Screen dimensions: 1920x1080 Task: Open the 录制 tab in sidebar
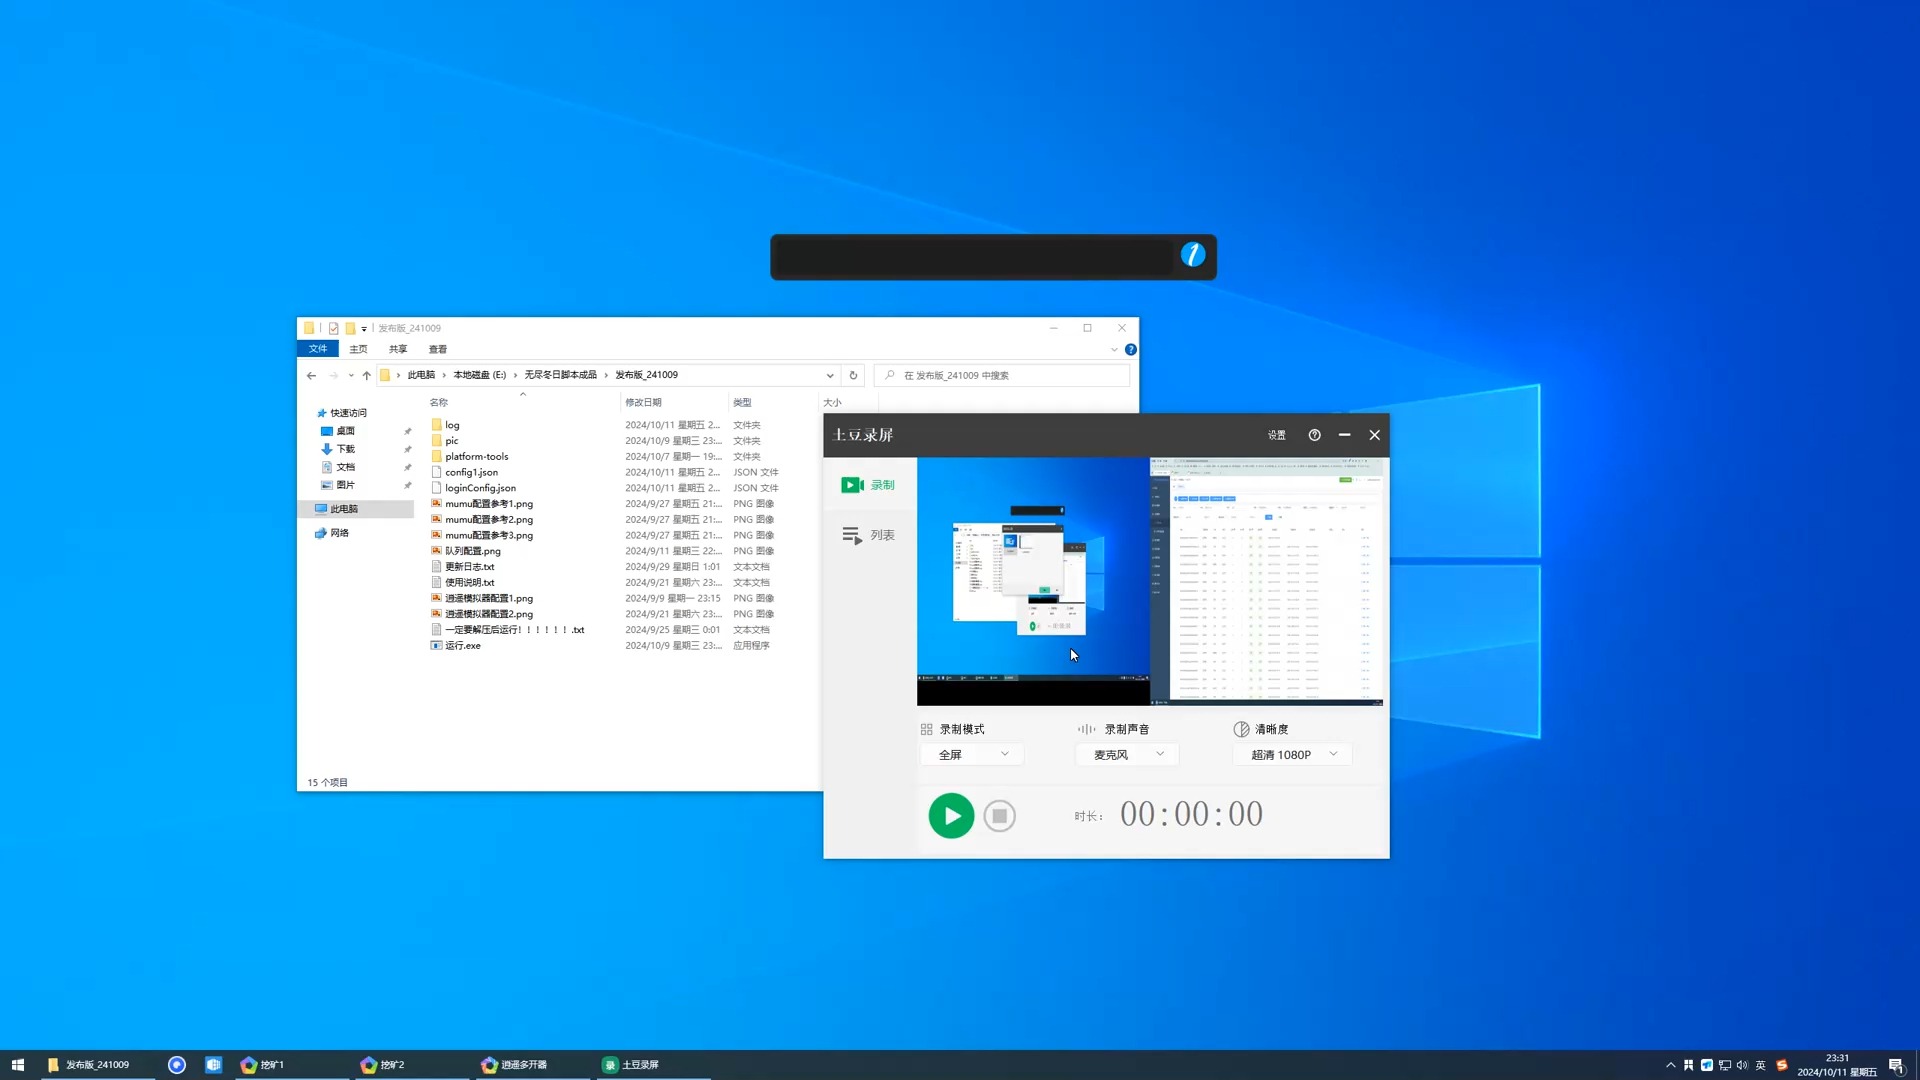click(868, 485)
